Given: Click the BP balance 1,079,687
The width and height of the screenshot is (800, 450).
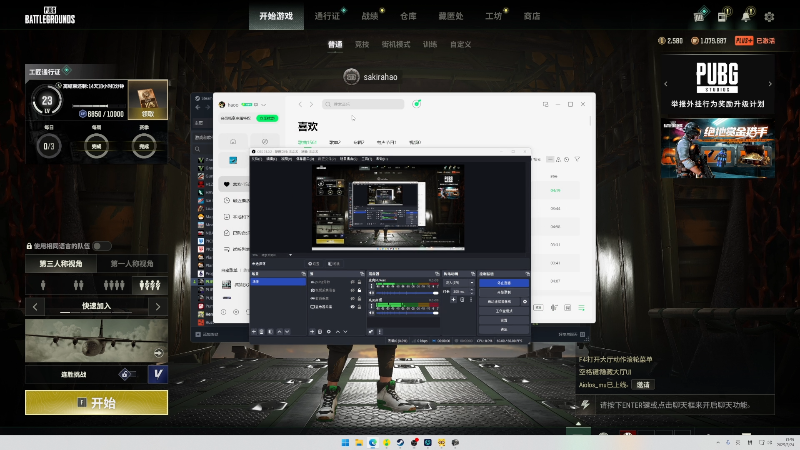Looking at the screenshot, I should pos(709,40).
